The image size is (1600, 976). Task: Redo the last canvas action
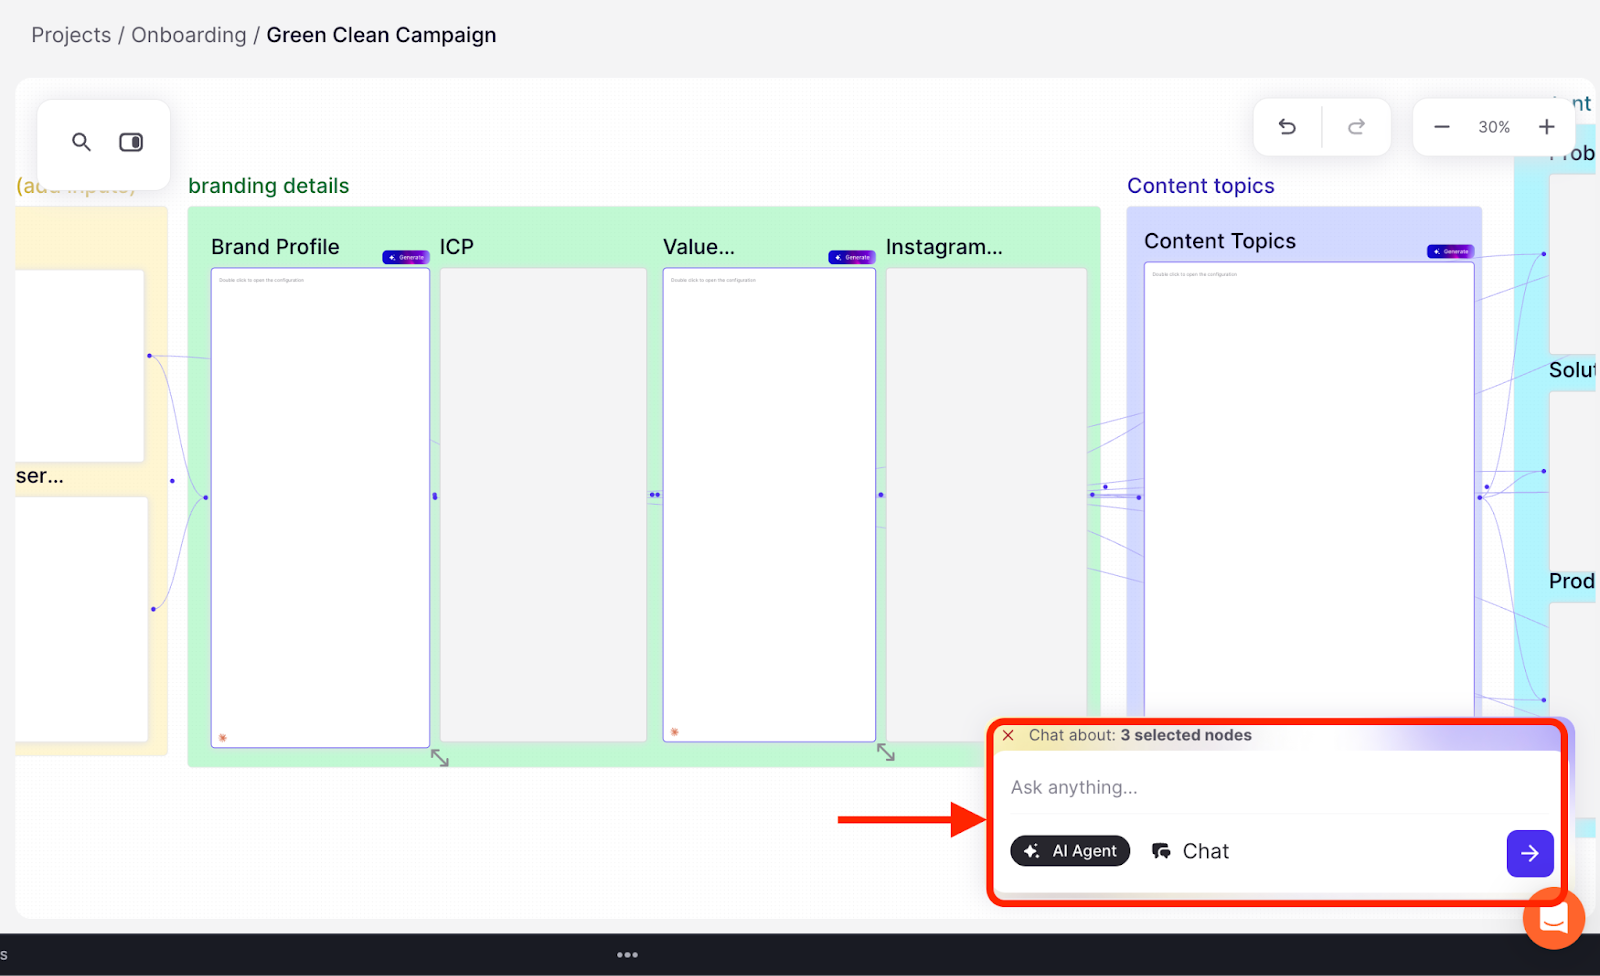[x=1356, y=127]
